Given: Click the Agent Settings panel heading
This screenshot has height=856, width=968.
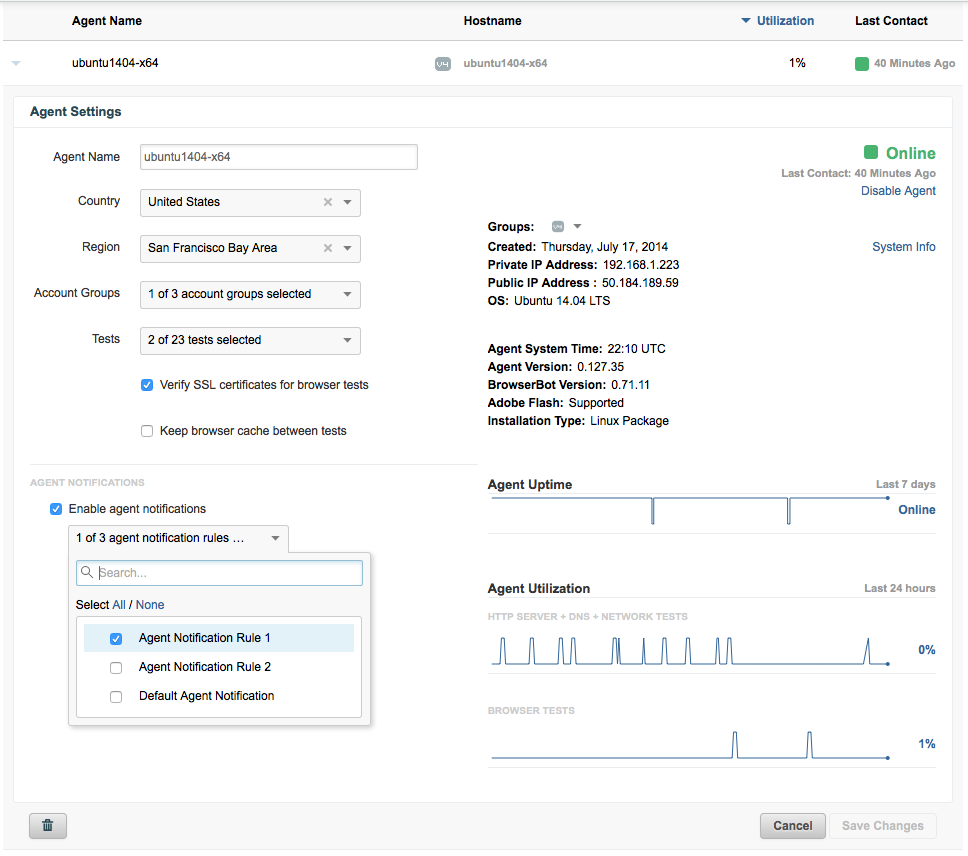Looking at the screenshot, I should (x=76, y=112).
